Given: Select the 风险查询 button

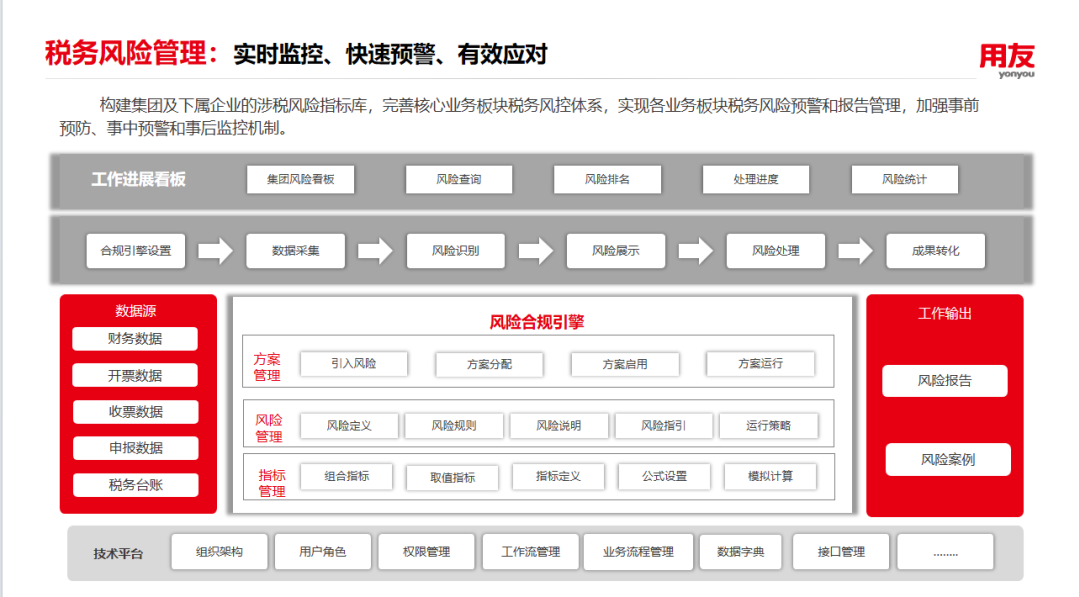Looking at the screenshot, I should click(x=459, y=180).
